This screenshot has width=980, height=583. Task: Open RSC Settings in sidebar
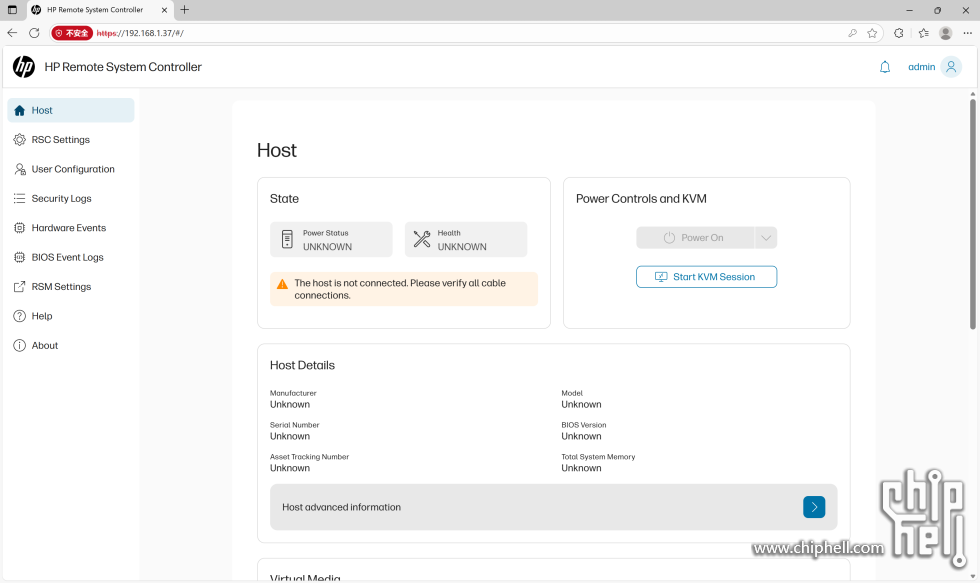click(60, 140)
